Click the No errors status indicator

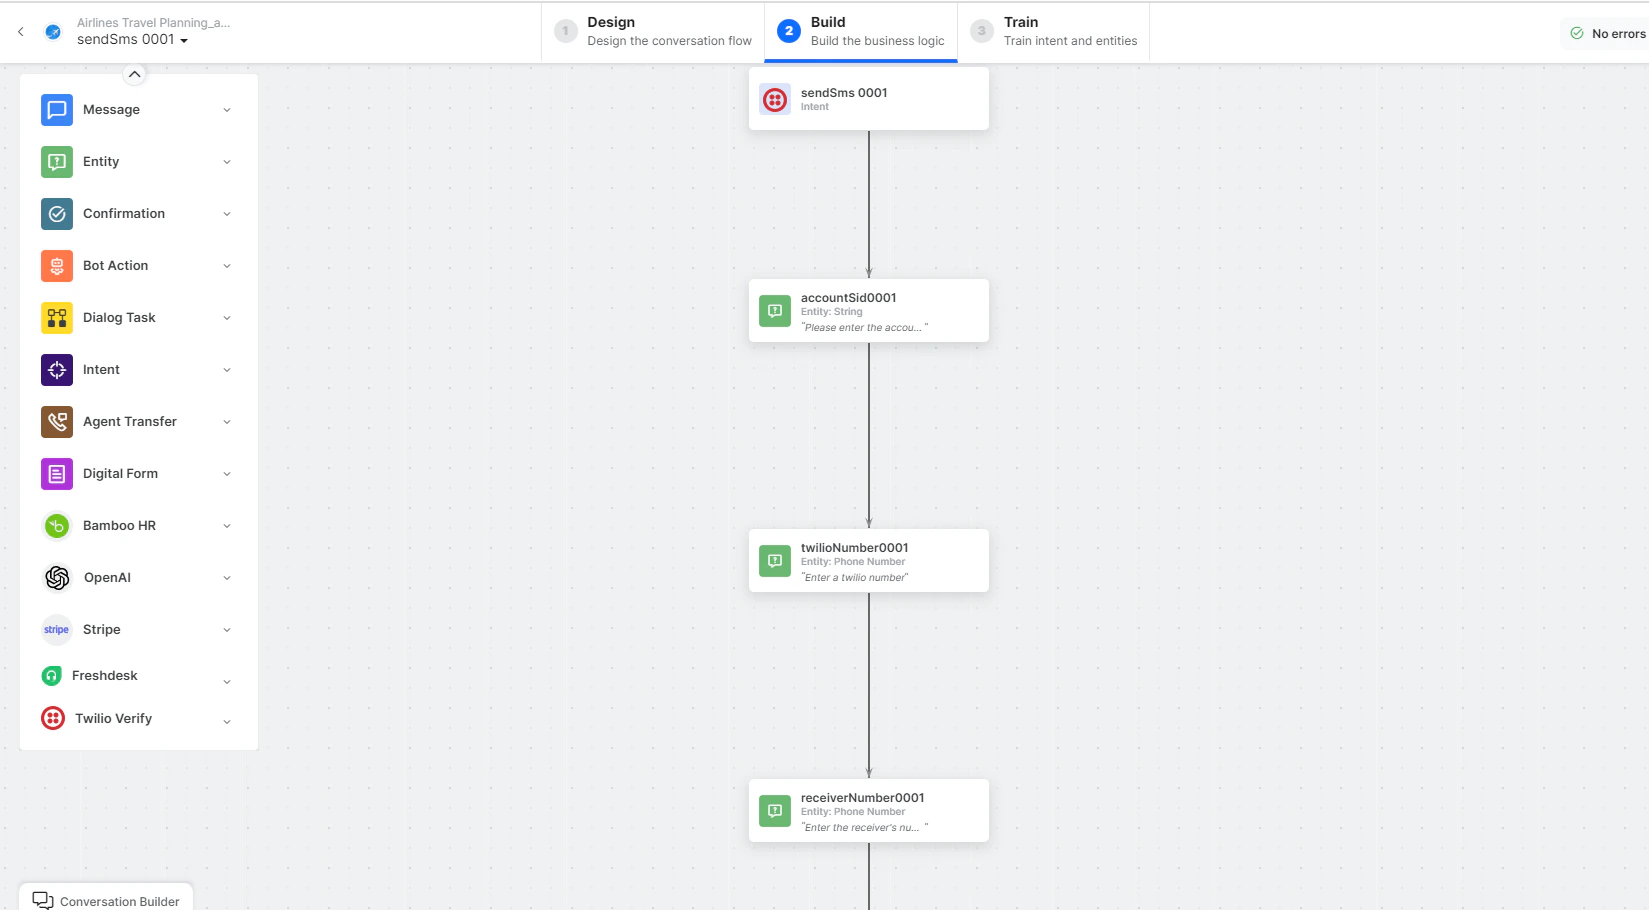[x=1604, y=32]
